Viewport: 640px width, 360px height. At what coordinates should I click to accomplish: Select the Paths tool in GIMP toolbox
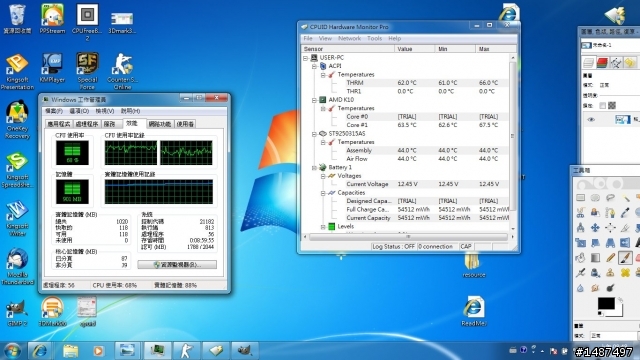[610, 213]
